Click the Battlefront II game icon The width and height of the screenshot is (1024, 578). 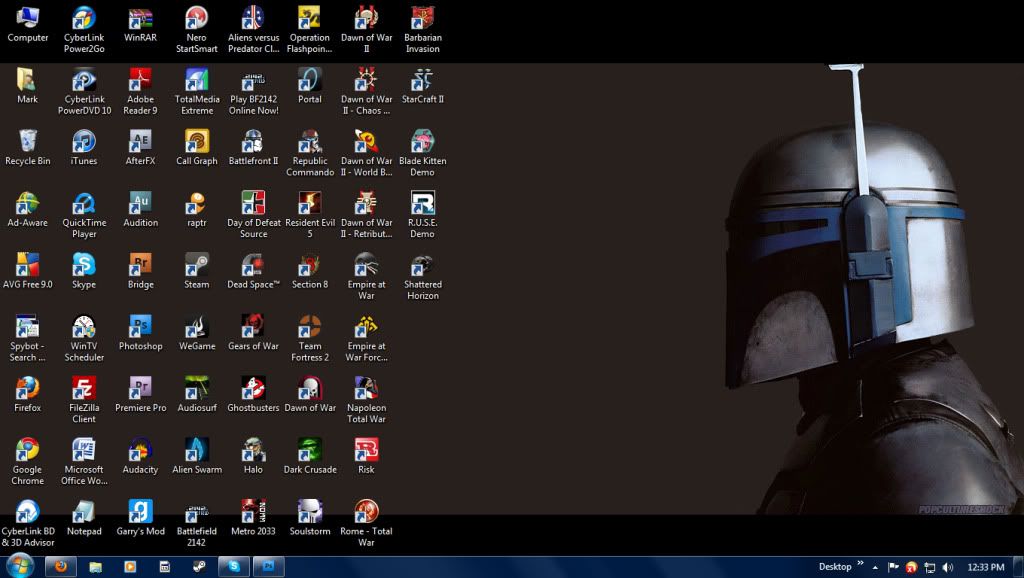tap(253, 148)
